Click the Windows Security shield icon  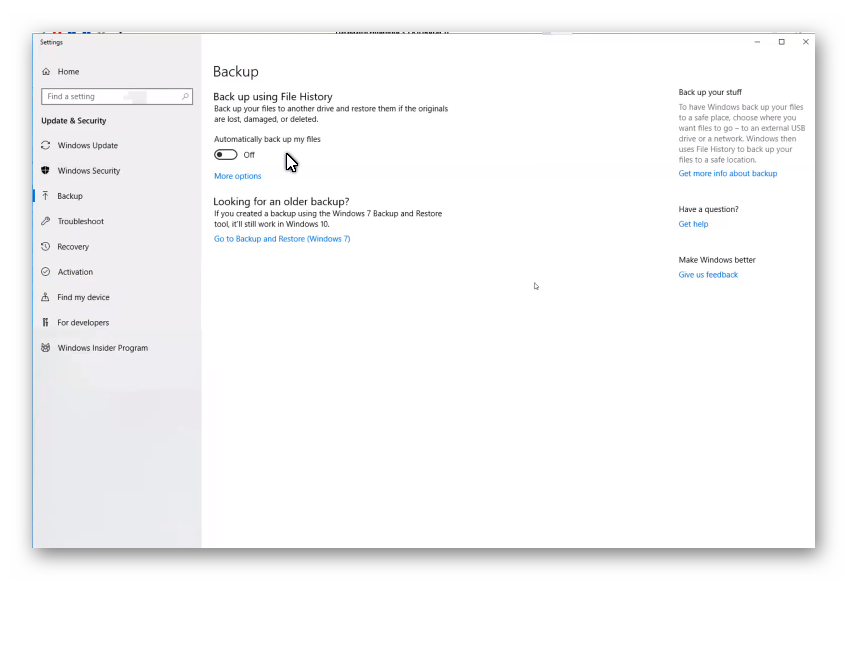click(45, 171)
